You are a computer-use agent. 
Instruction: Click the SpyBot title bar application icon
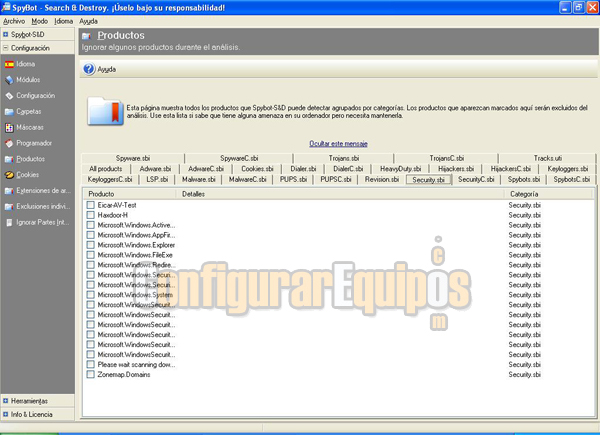[5, 7]
